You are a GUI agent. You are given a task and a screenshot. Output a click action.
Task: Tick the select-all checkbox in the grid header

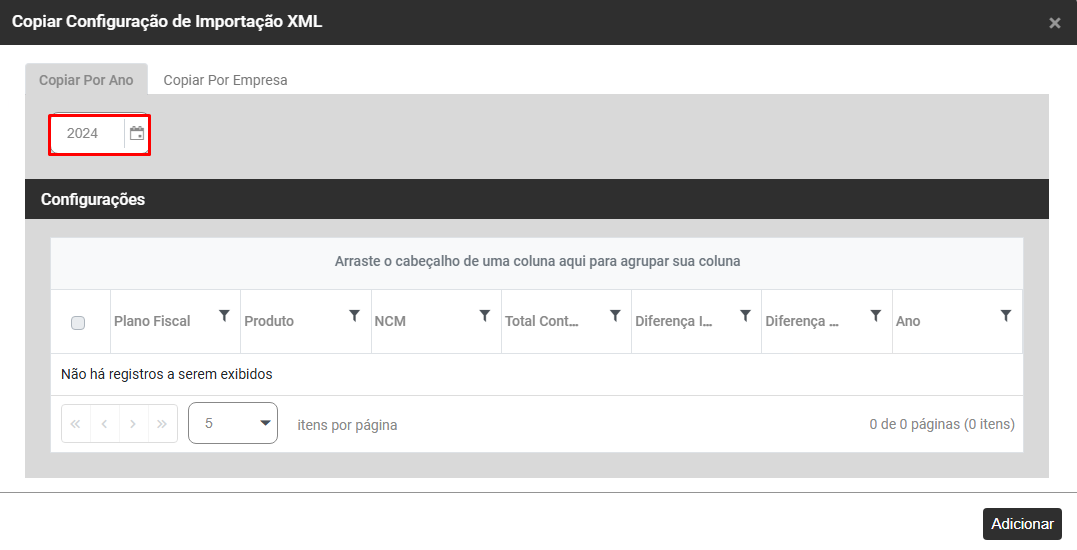(78, 322)
